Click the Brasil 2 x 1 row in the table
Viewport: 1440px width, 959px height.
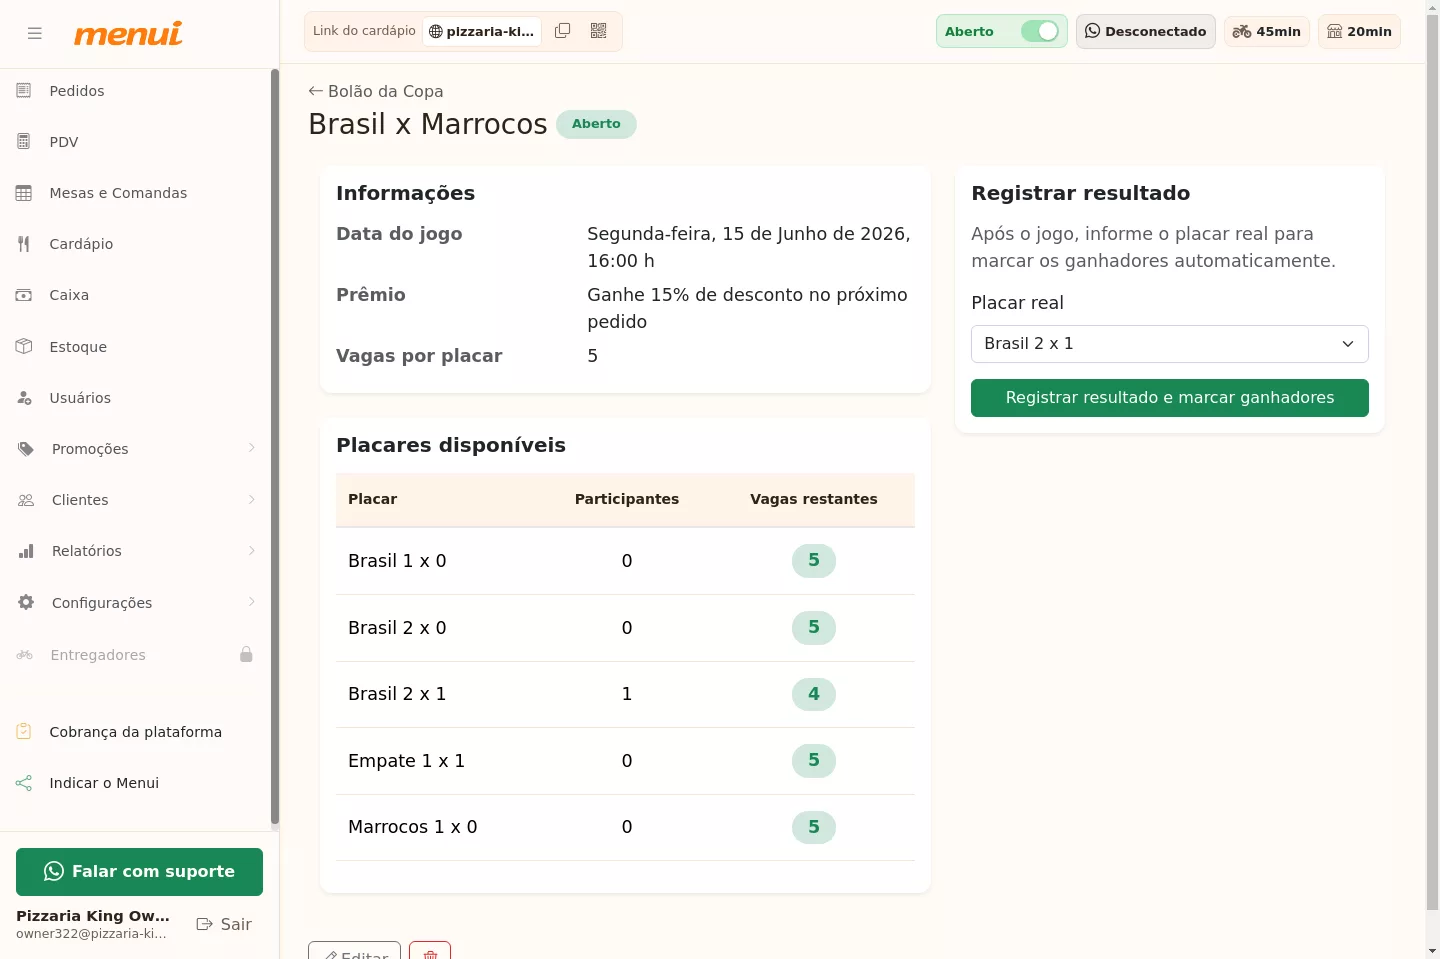click(x=625, y=694)
